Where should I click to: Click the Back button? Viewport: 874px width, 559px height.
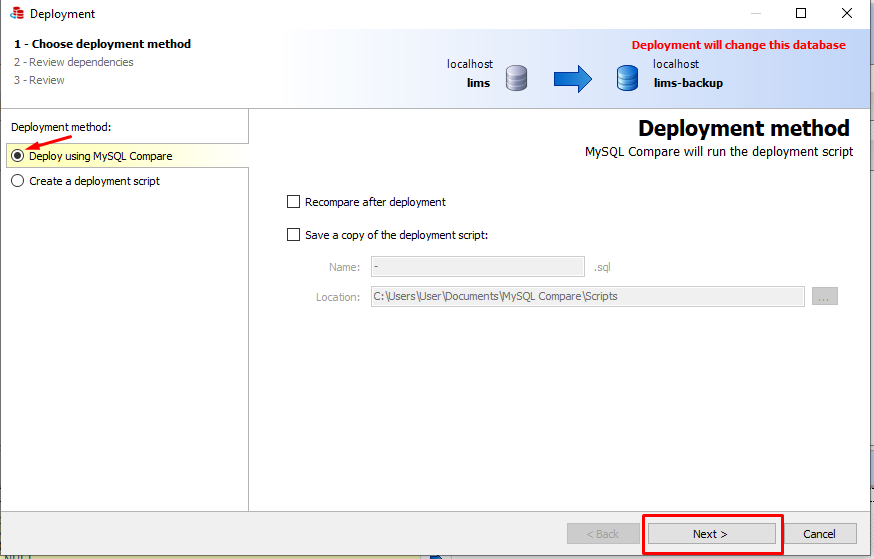pyautogui.click(x=602, y=534)
